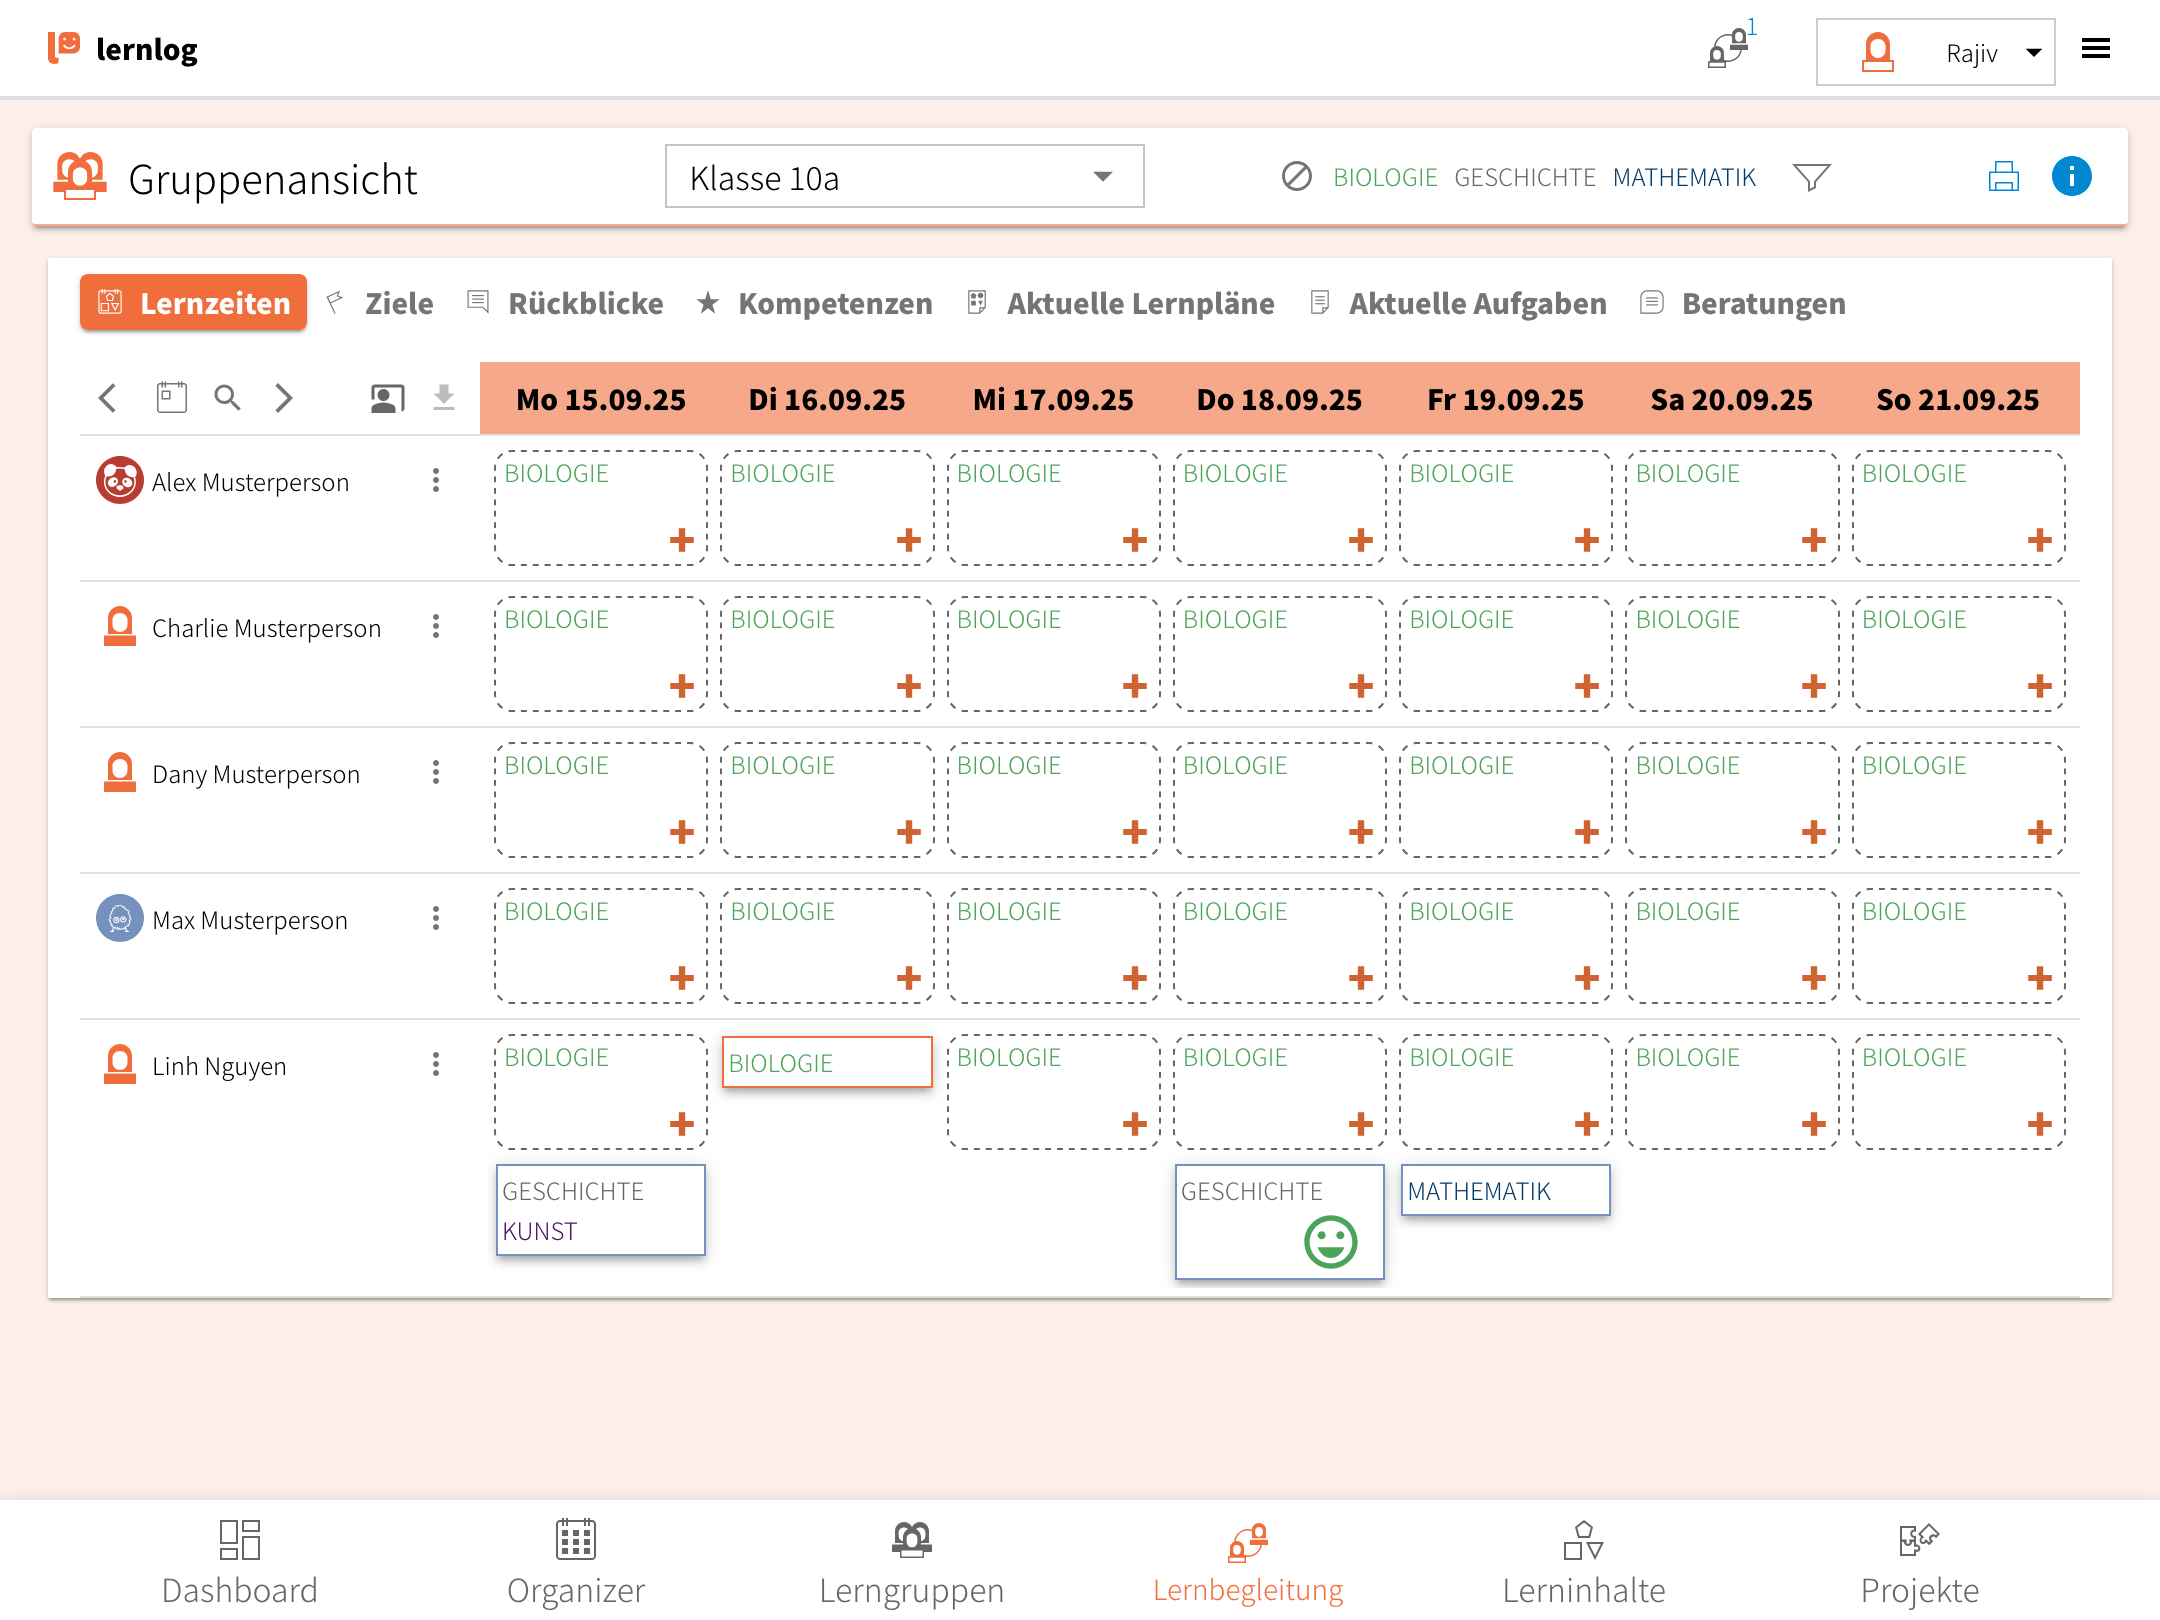2160x1620 pixels.
Task: Open Alex Musterperson's three-dot menu
Action: click(436, 481)
